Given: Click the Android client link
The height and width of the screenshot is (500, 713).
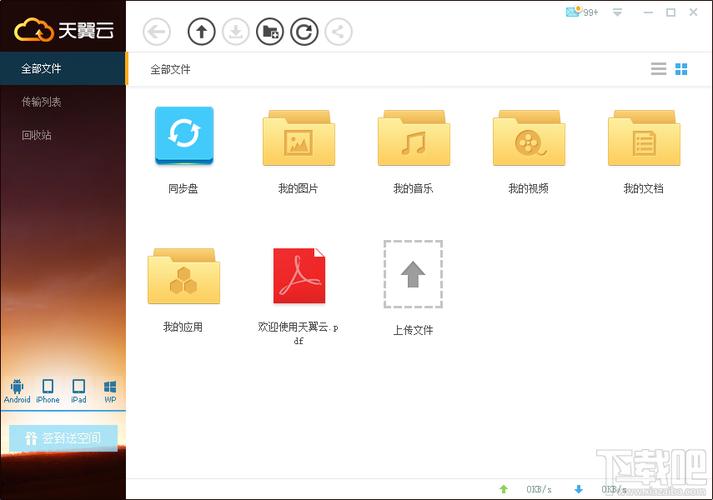Looking at the screenshot, I should [17, 391].
